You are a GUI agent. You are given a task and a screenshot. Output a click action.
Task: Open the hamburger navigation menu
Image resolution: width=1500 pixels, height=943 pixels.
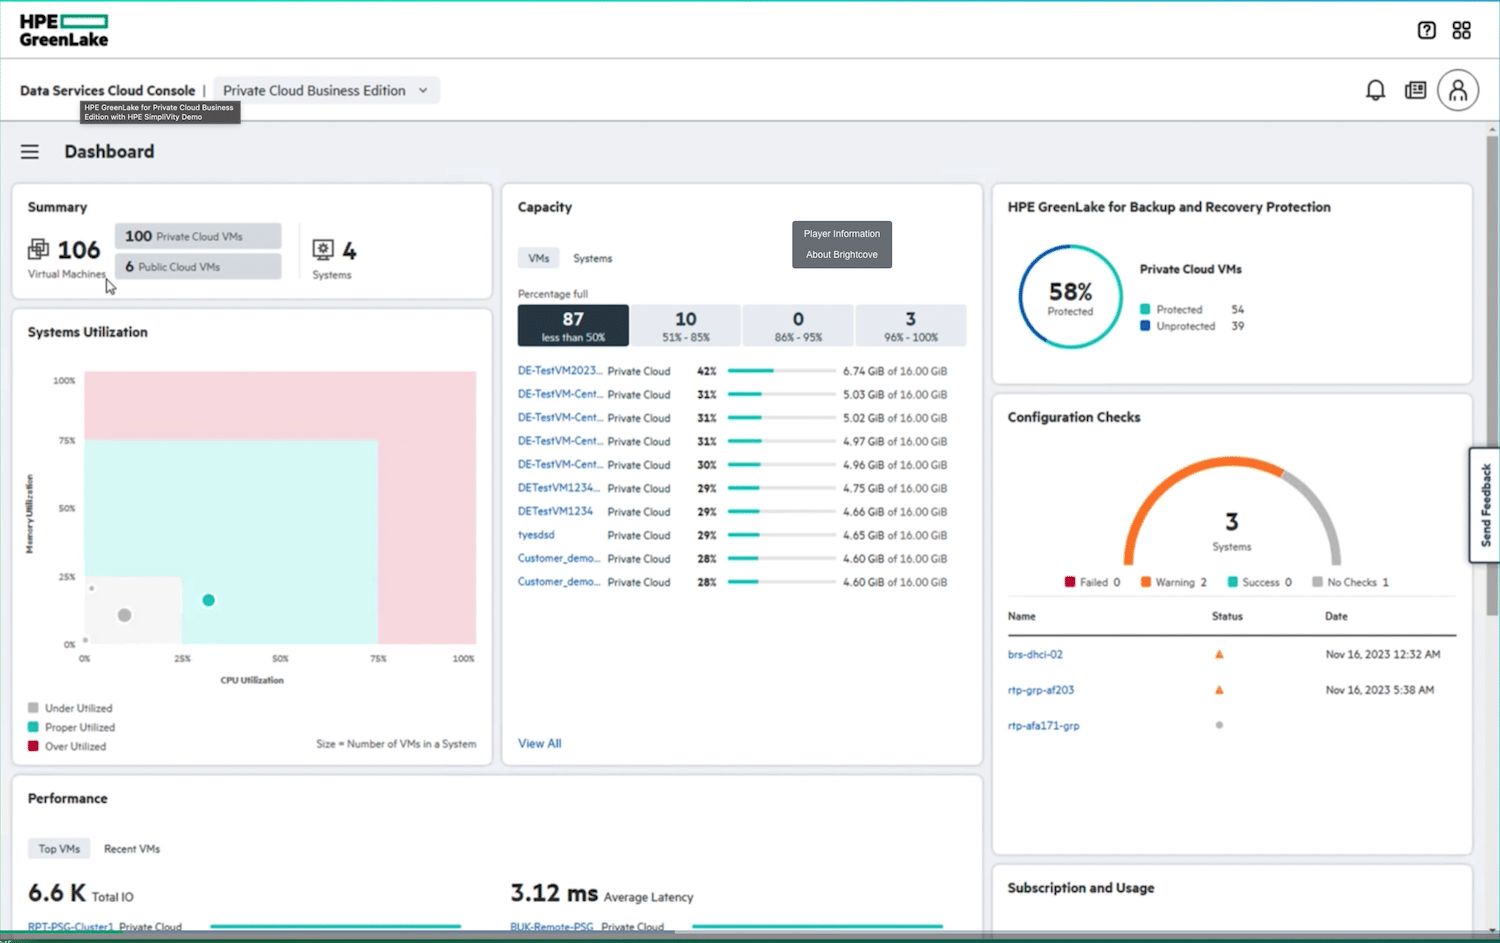[x=30, y=152]
